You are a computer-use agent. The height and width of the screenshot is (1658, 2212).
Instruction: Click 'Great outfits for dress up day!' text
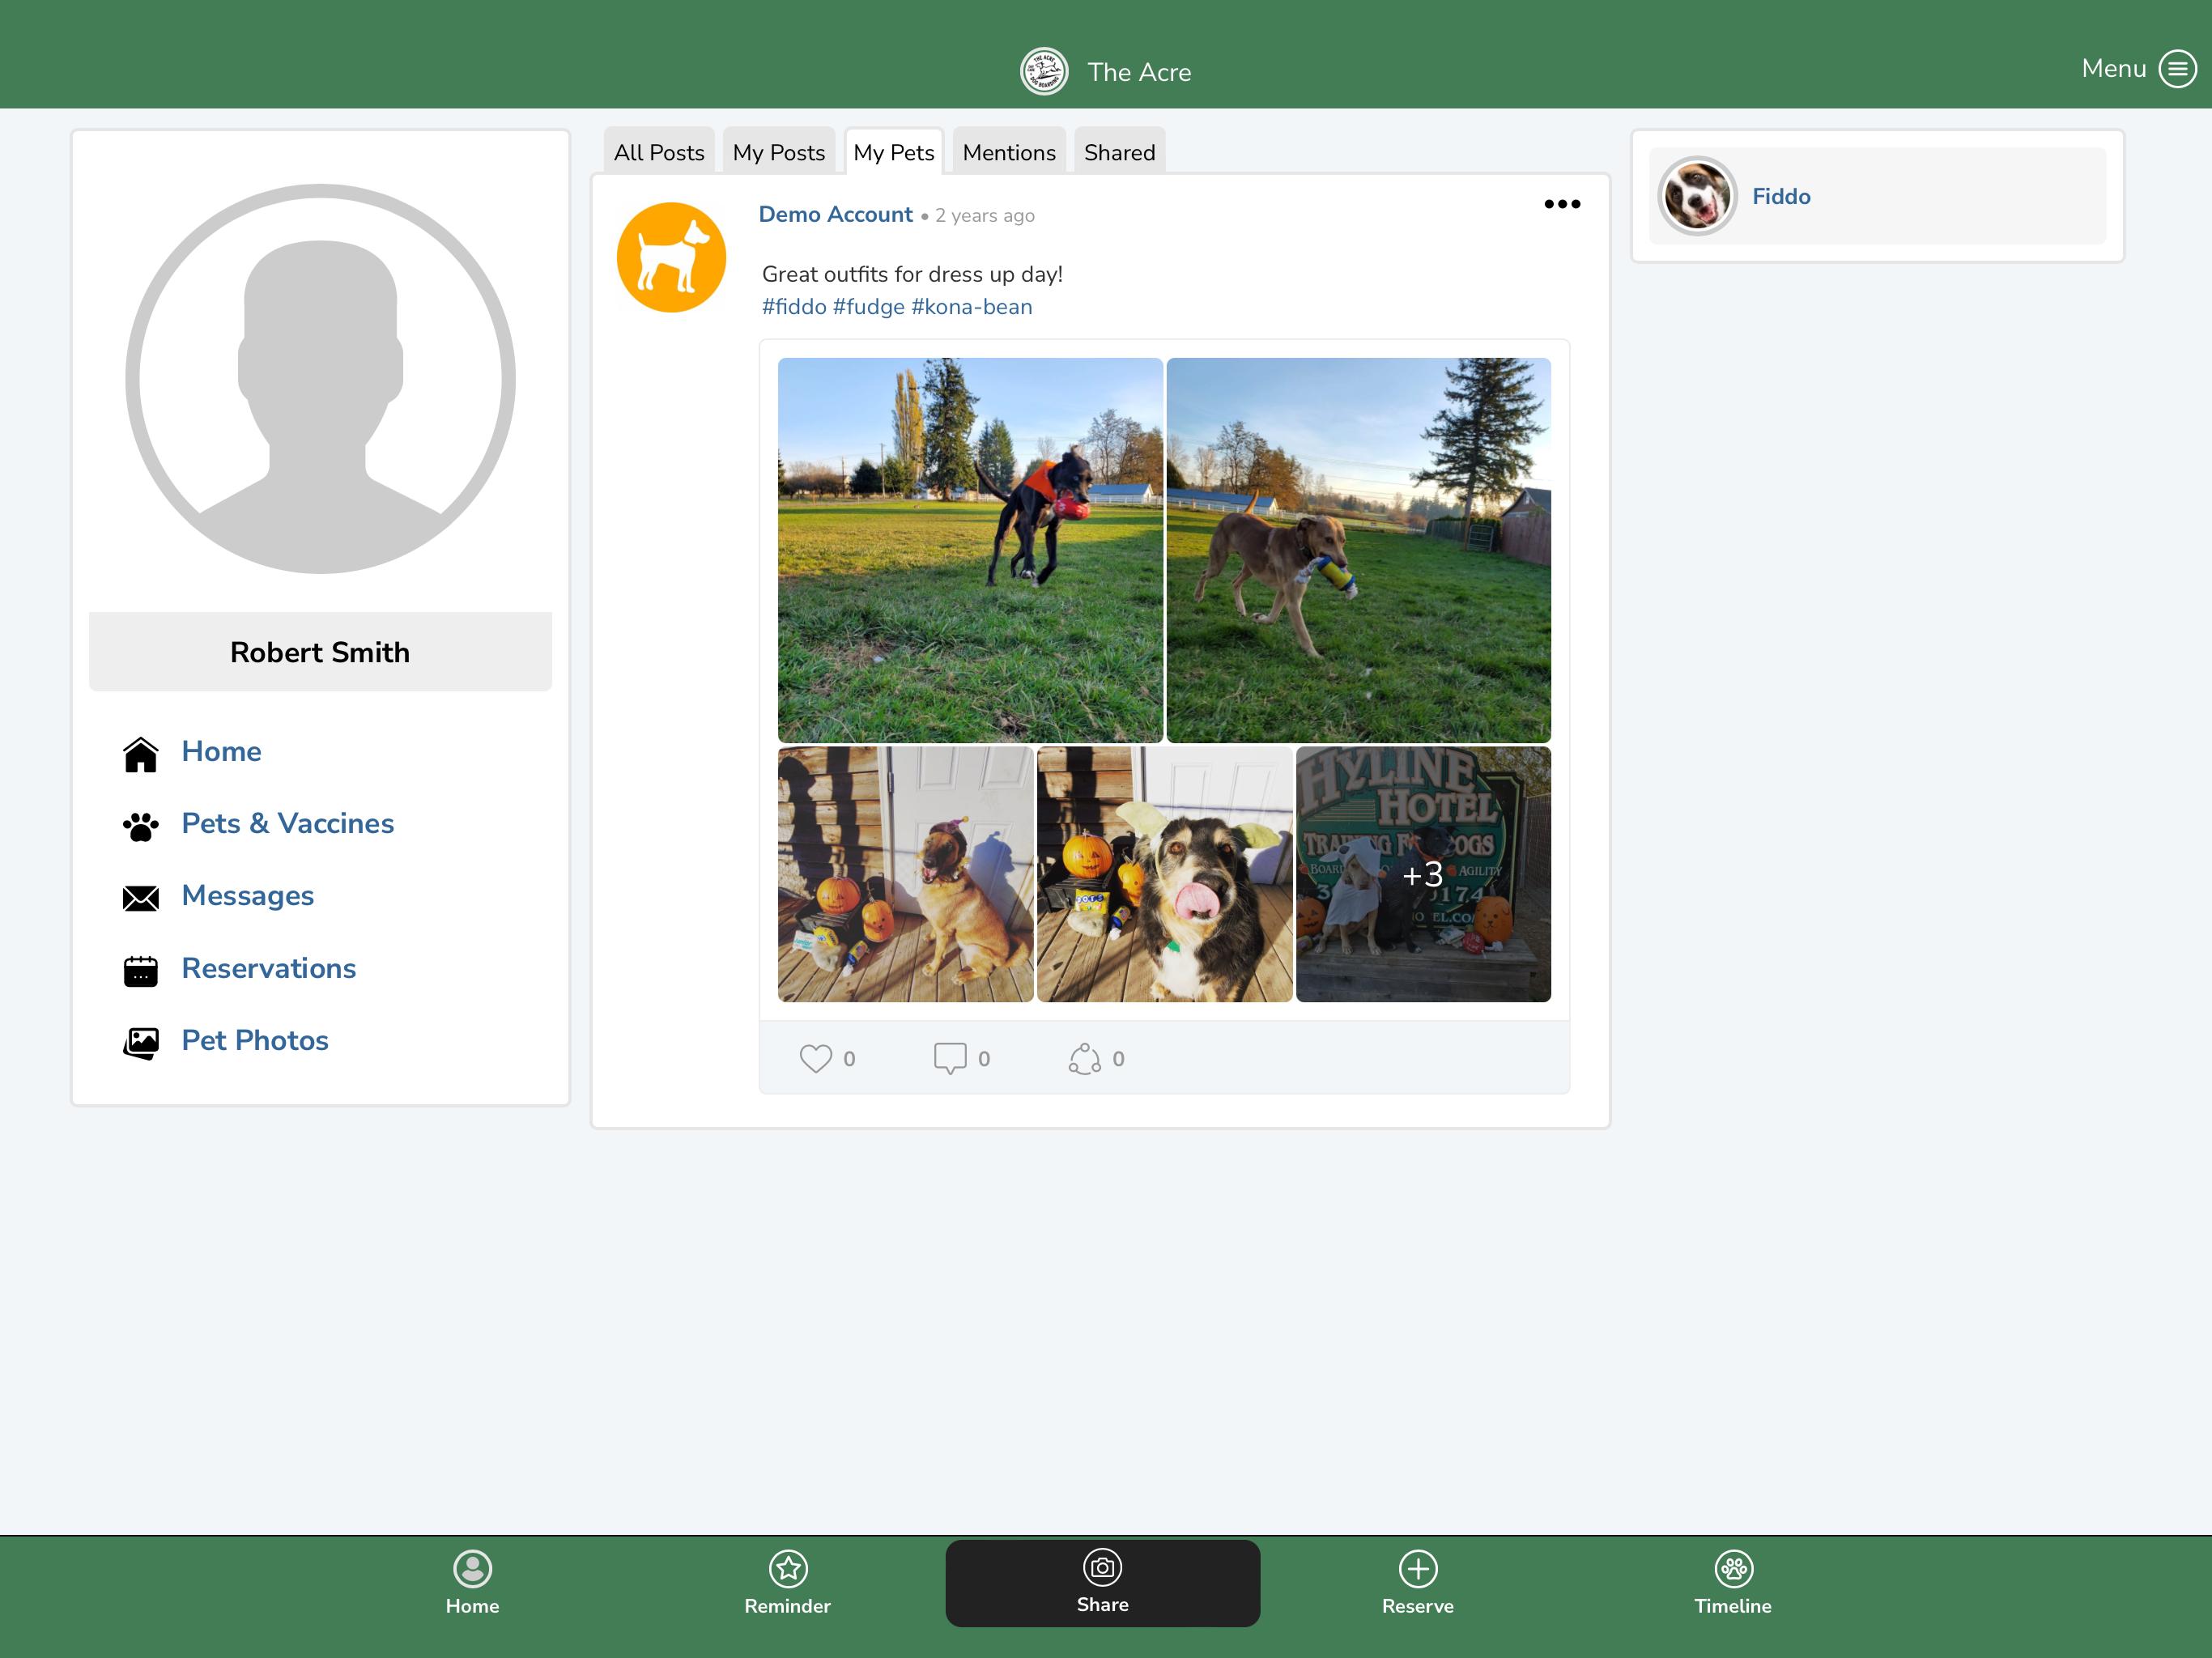coord(912,274)
